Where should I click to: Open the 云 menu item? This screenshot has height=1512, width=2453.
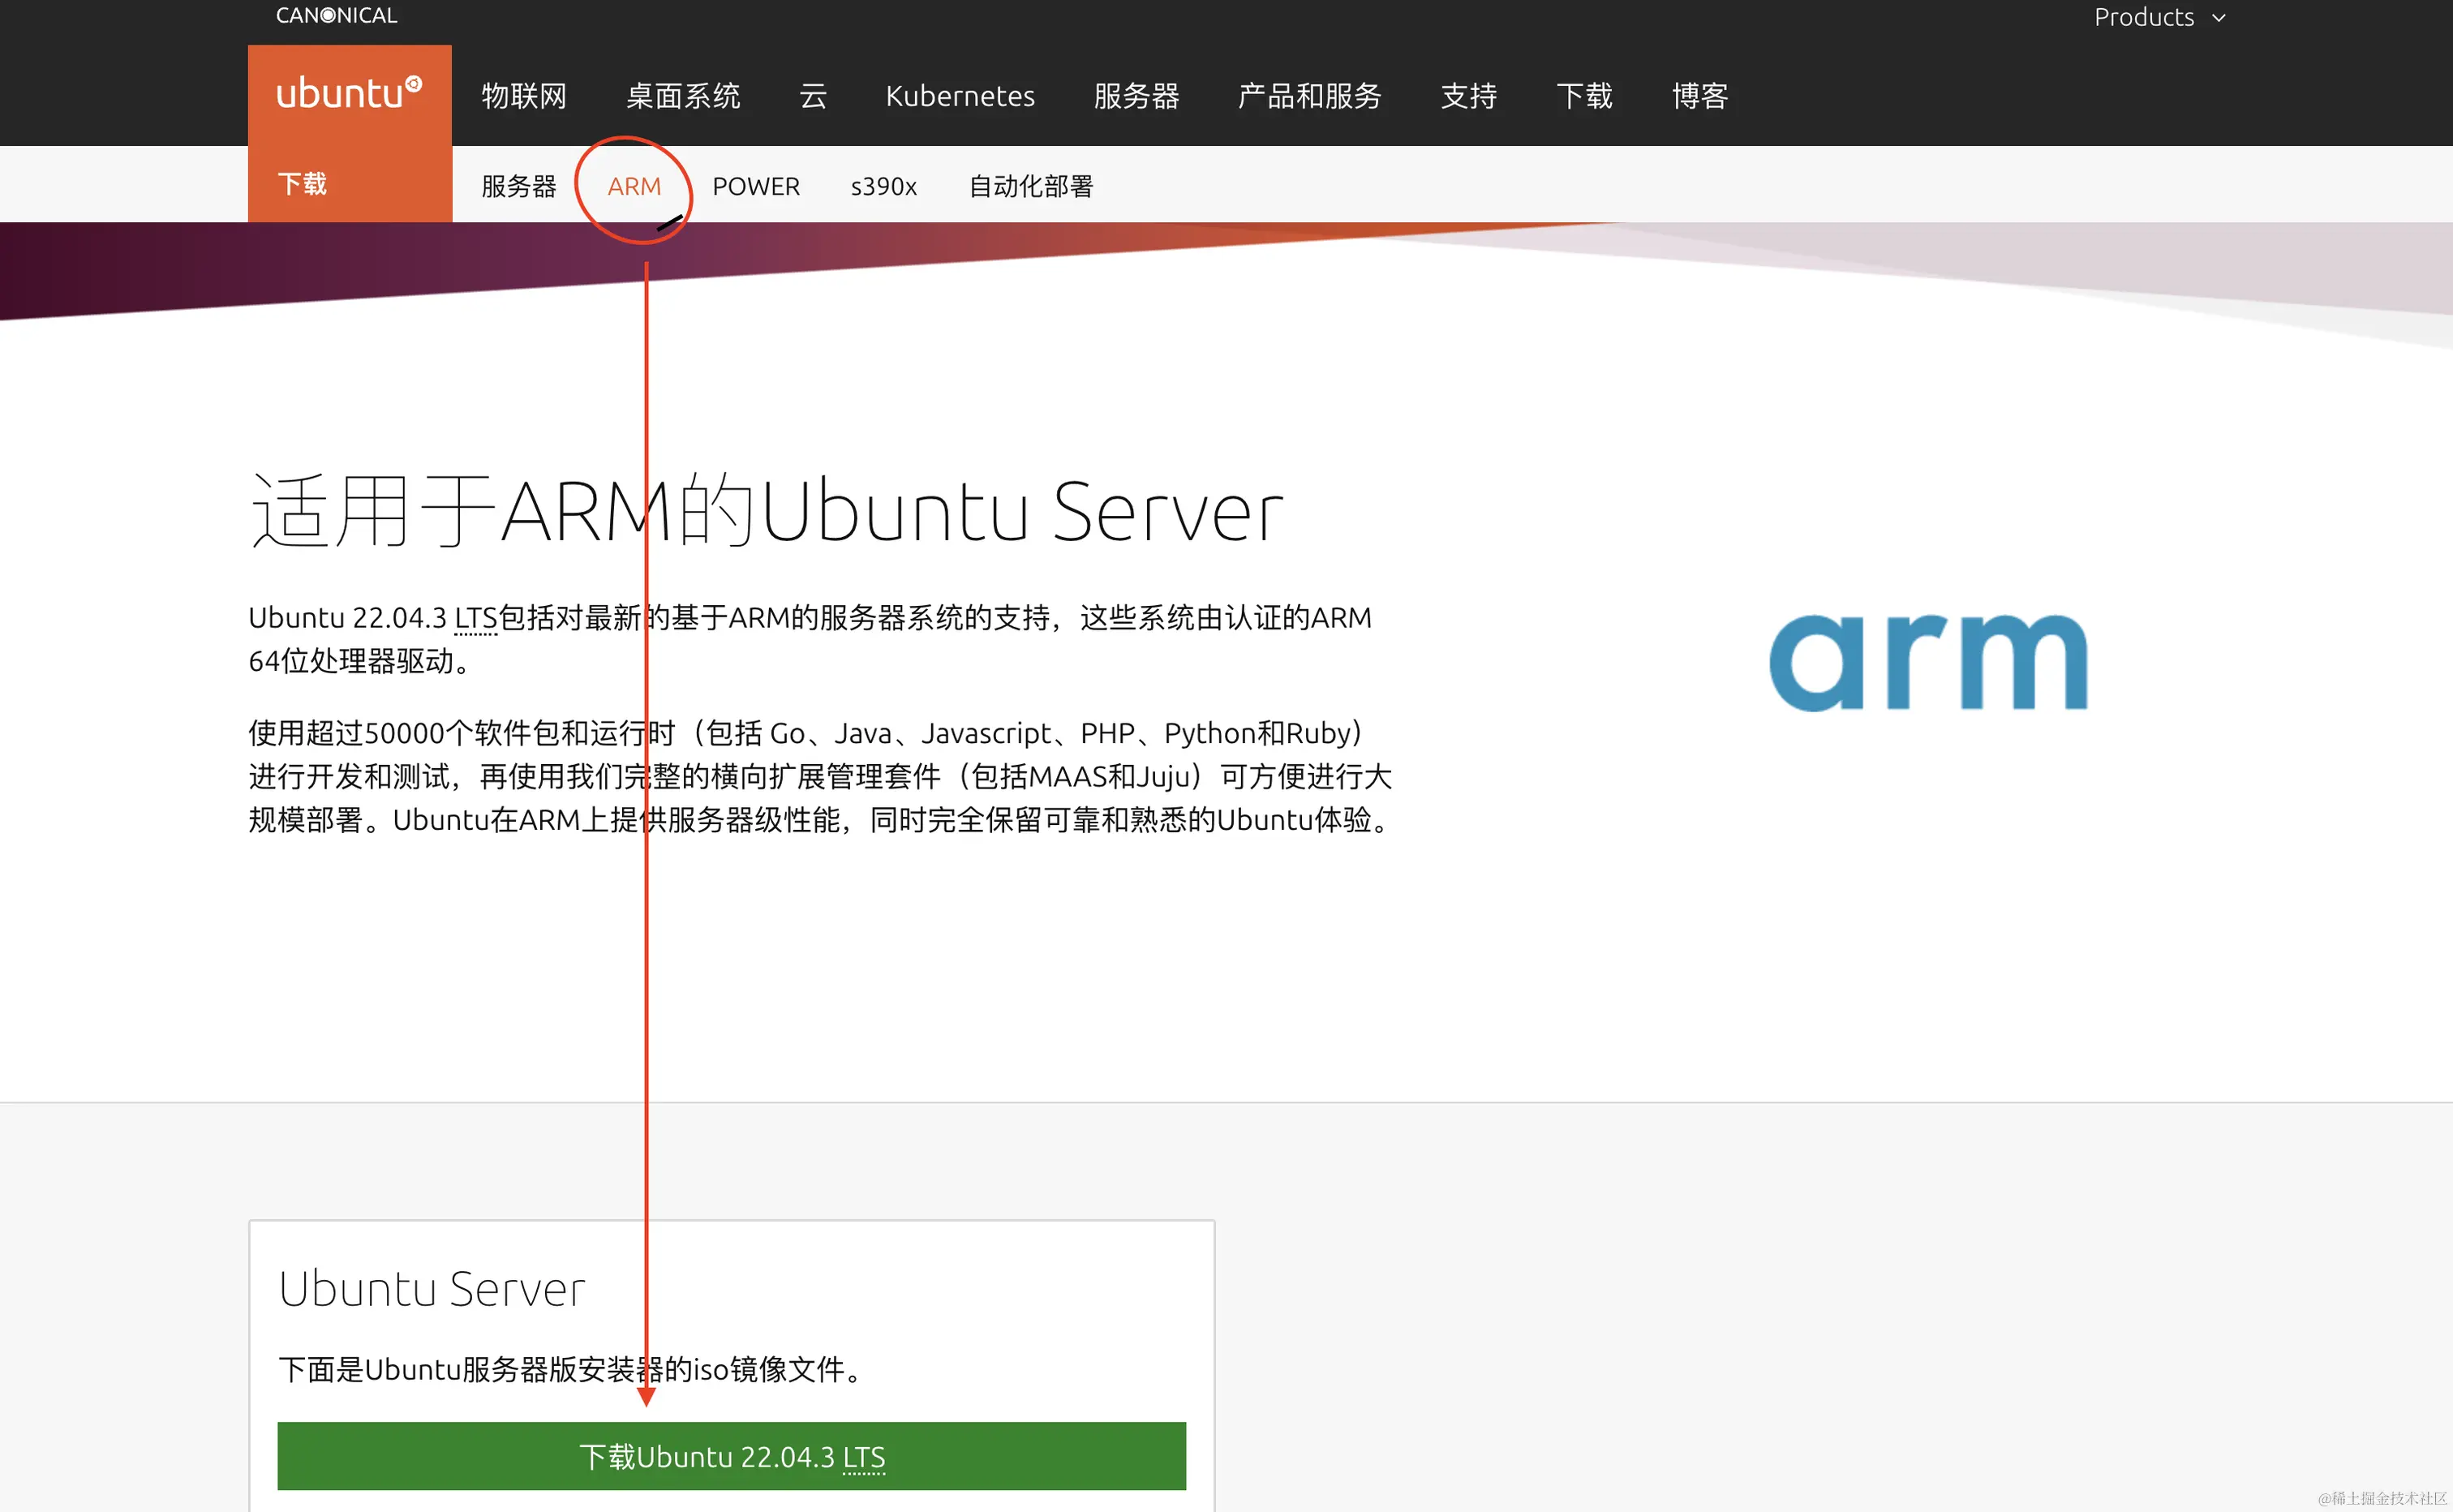tap(813, 96)
